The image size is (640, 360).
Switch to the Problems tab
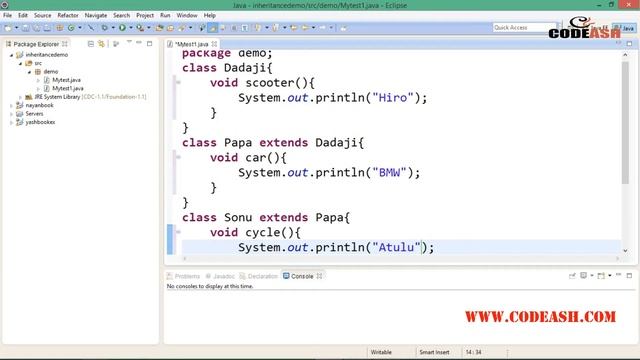[x=183, y=276]
